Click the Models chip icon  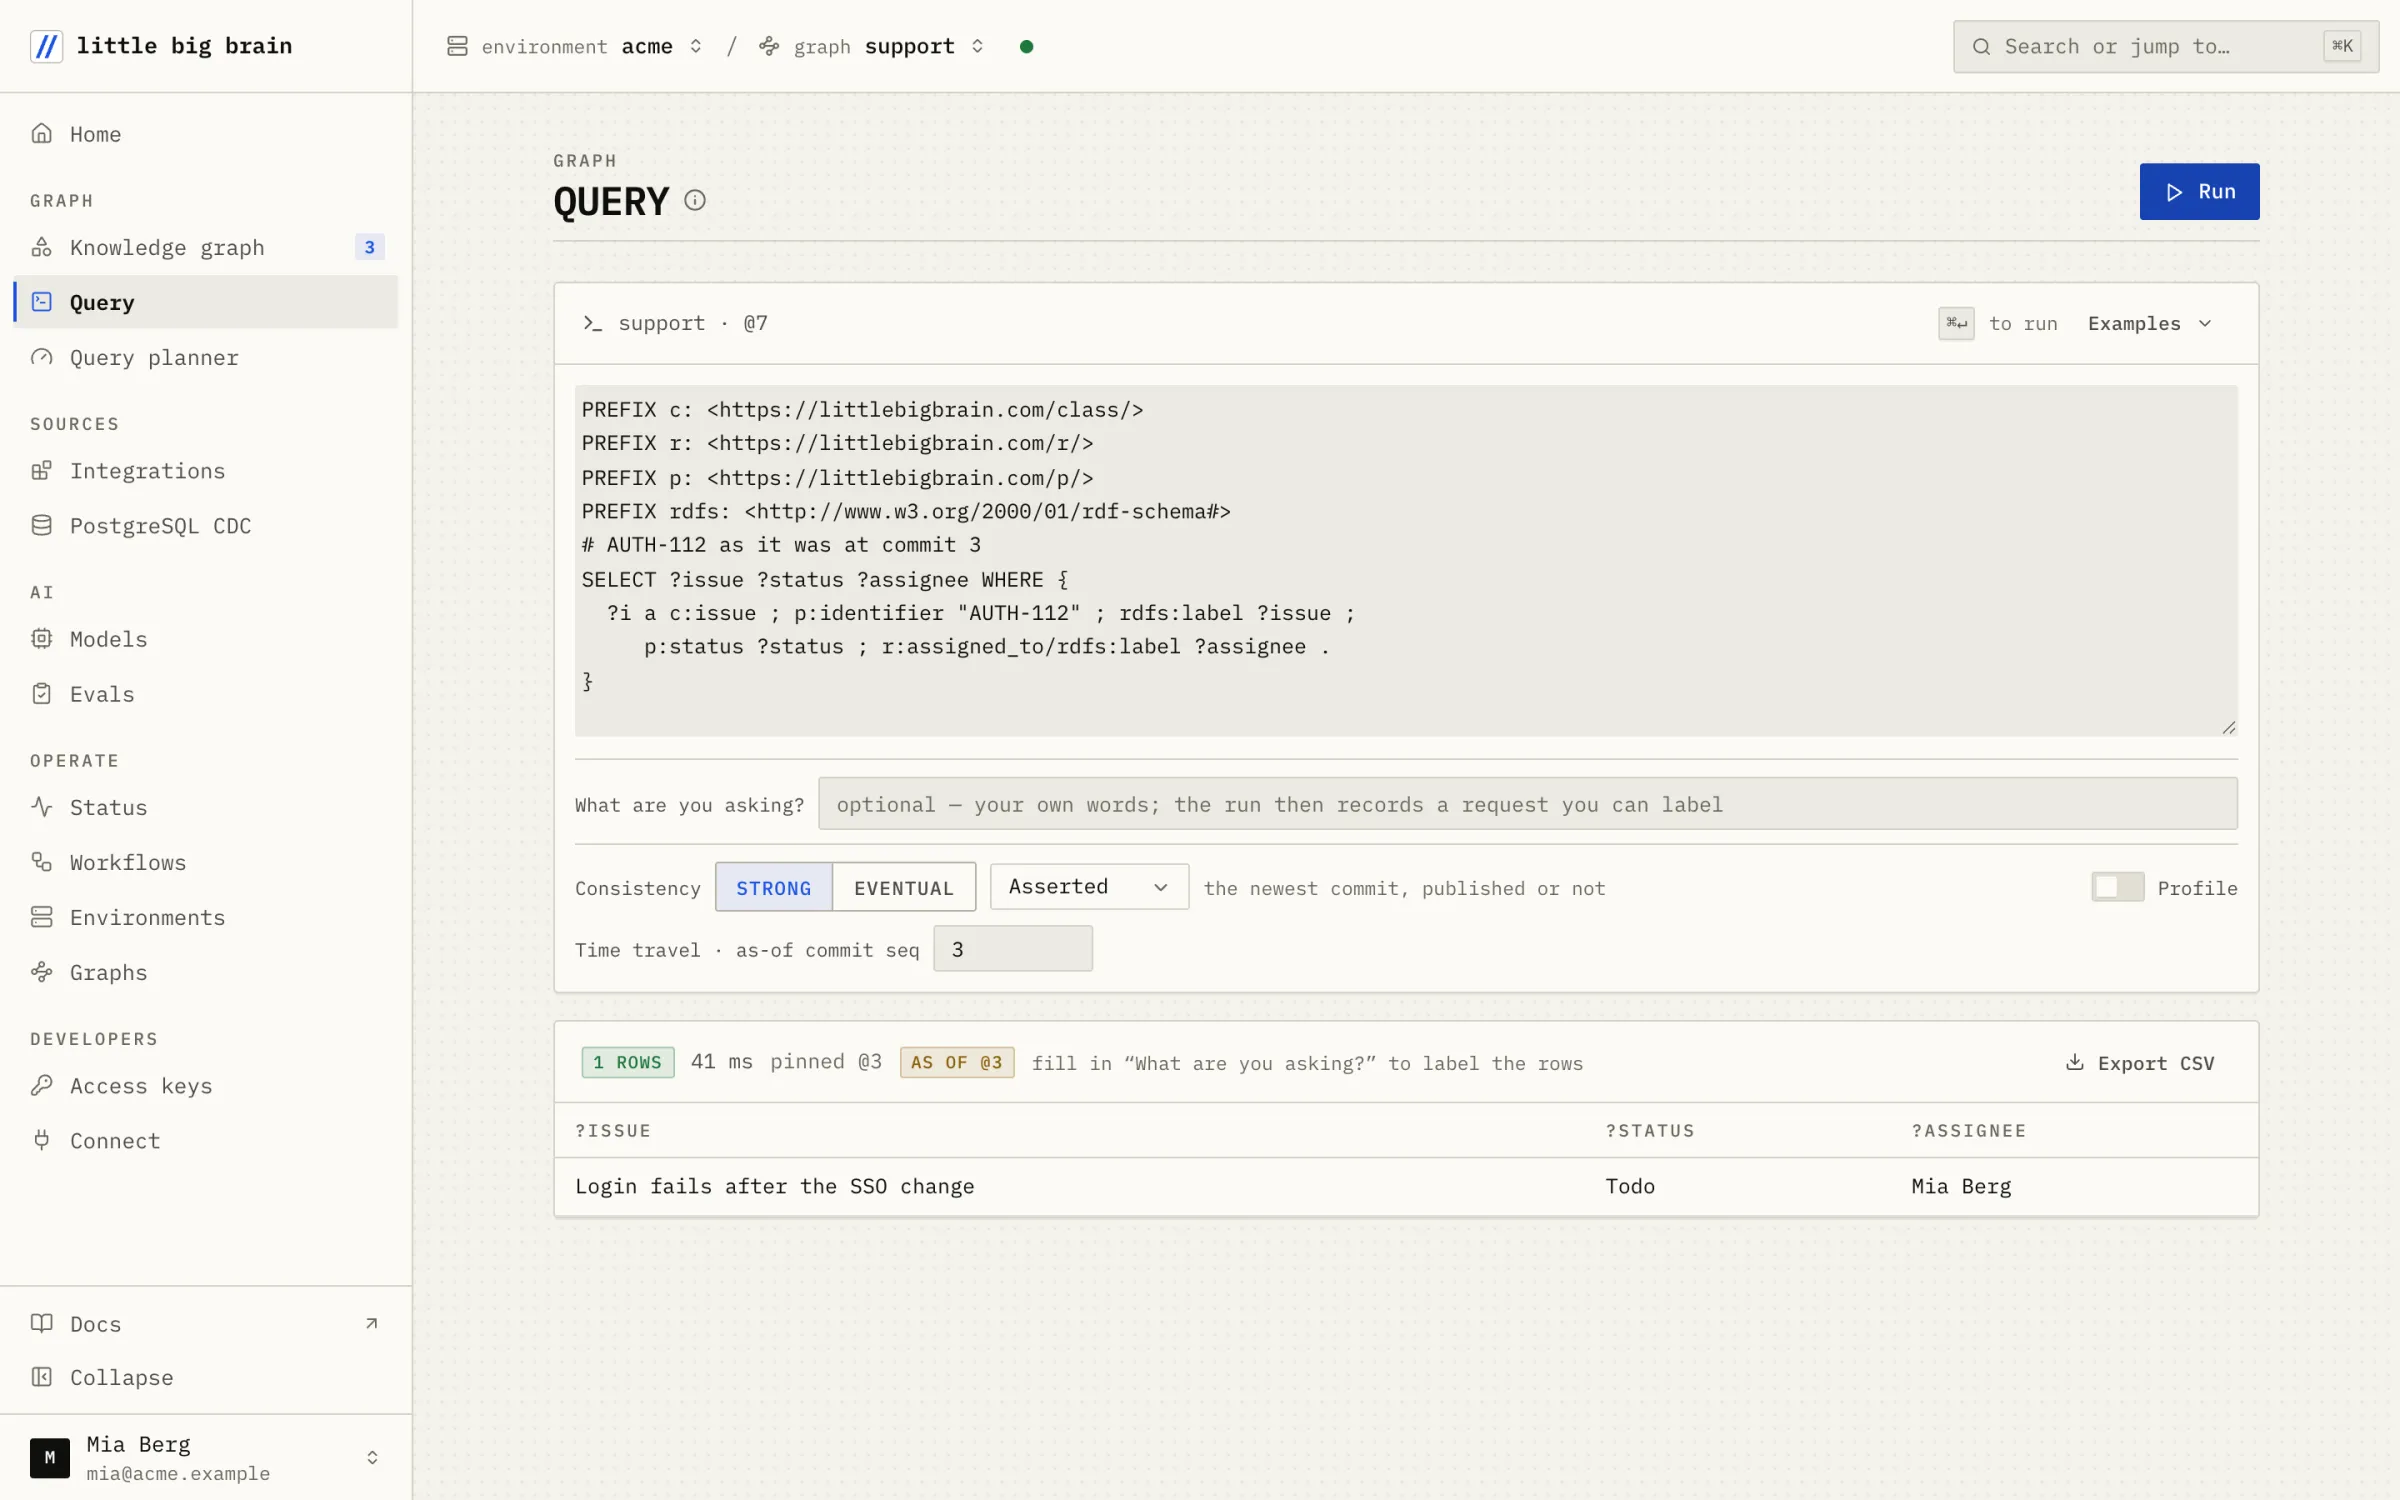coord(41,638)
